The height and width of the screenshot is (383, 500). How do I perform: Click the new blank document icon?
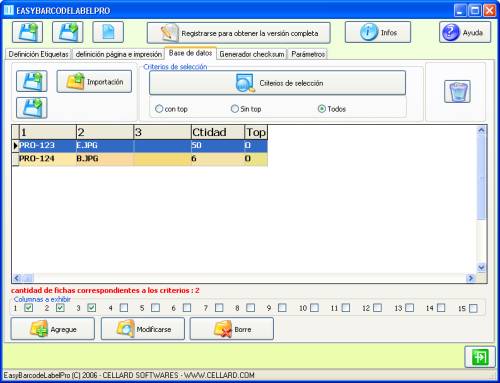click(108, 32)
